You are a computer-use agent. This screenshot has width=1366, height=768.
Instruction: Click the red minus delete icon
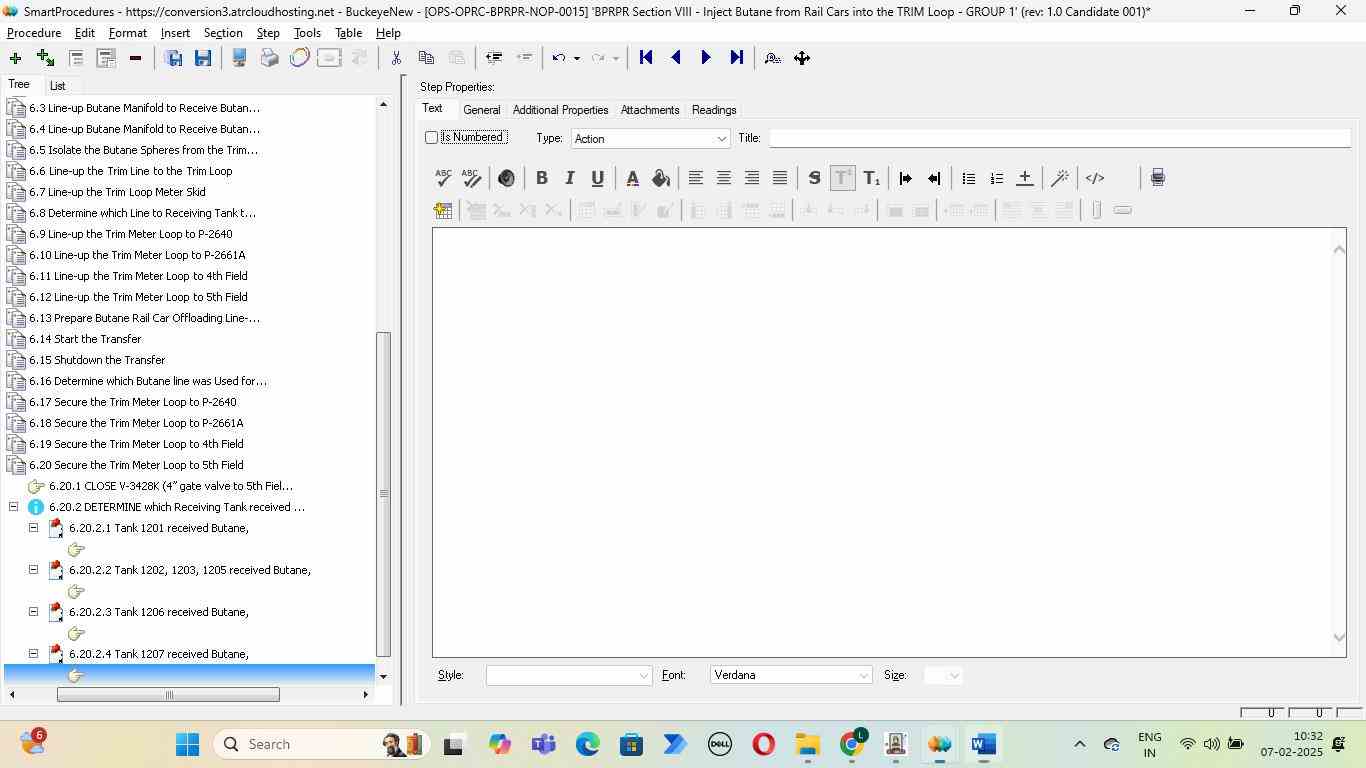click(x=135, y=58)
